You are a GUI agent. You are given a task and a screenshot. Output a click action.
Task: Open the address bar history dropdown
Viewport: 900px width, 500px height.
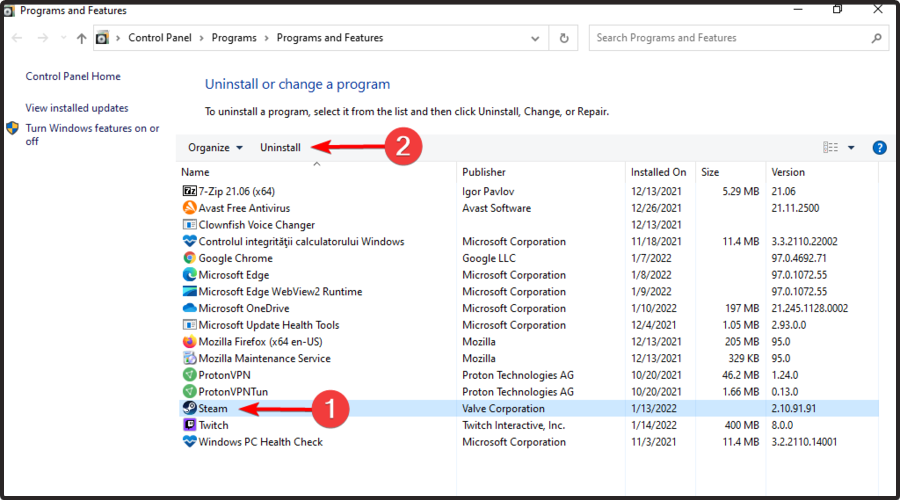[x=535, y=38]
